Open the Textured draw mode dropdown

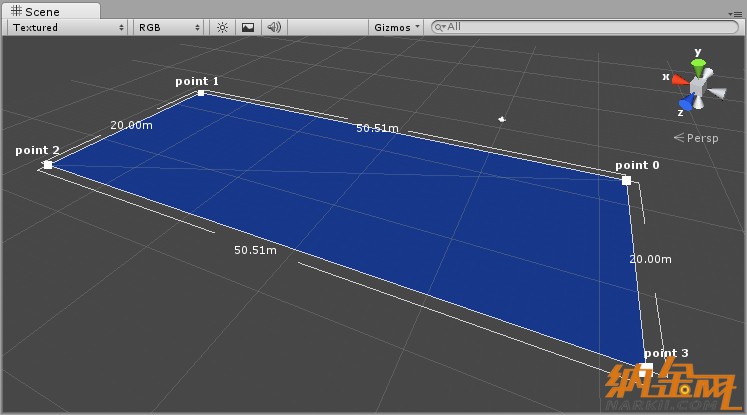pyautogui.click(x=68, y=28)
